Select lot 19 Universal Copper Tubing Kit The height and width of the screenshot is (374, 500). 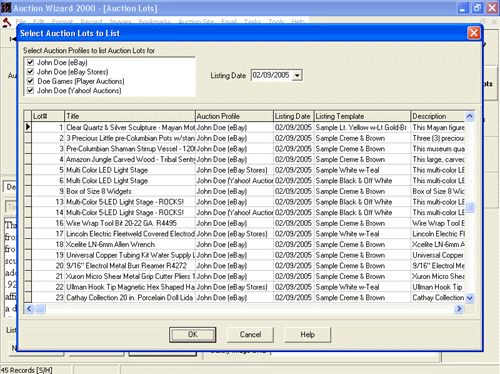click(x=130, y=255)
